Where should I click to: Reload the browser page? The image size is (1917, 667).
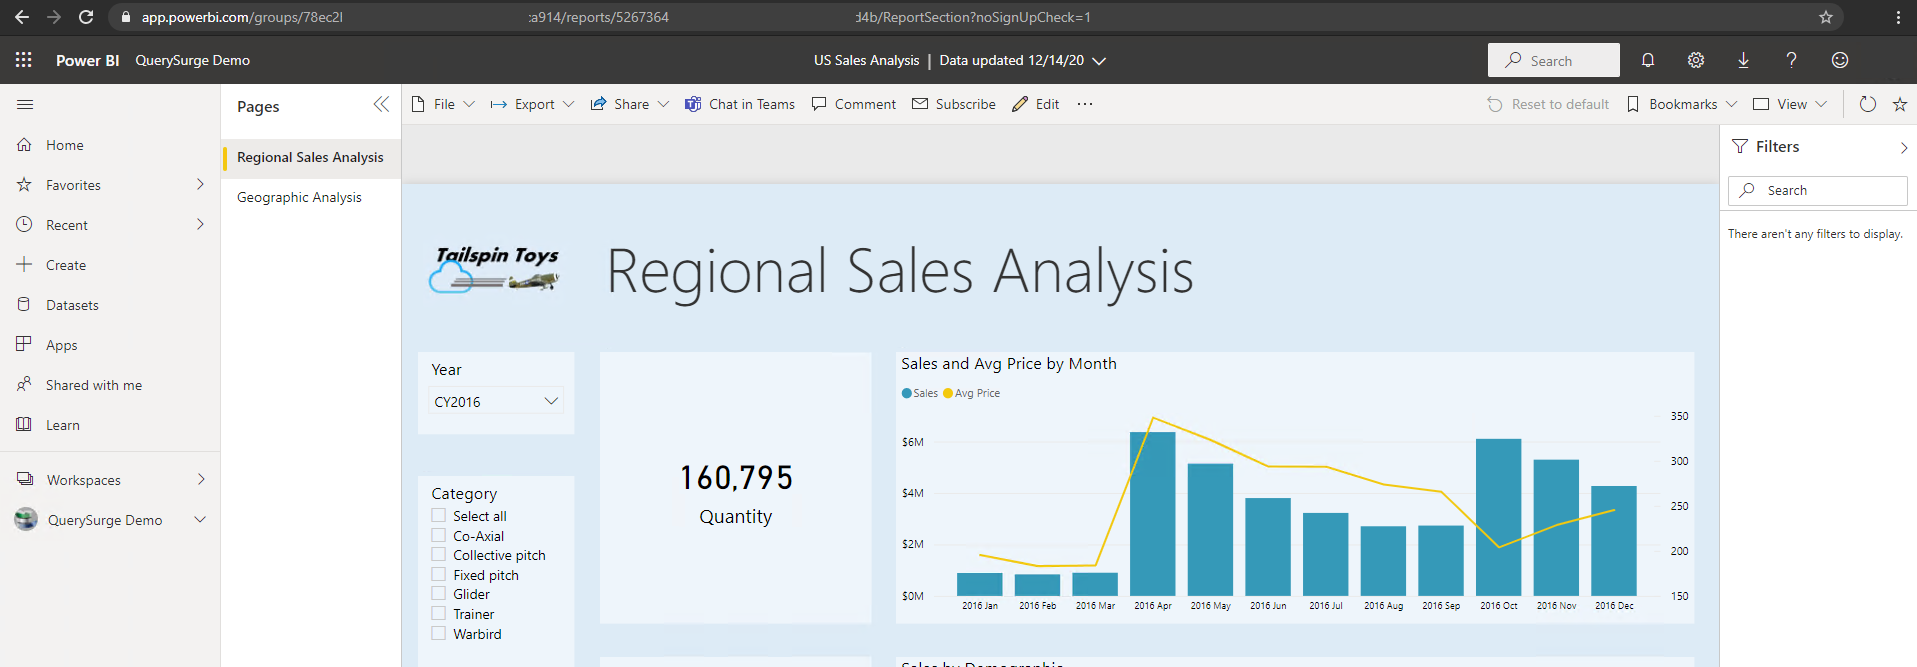point(86,17)
